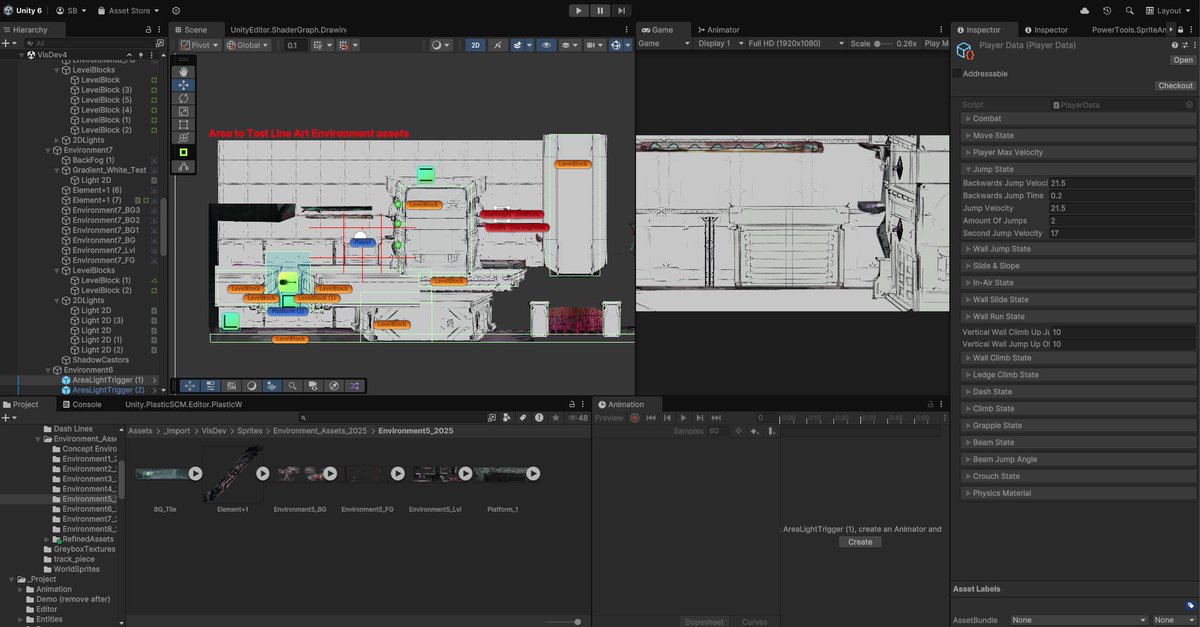This screenshot has height=627, width=1200.
Task: Click the Create button in Animation panel
Action: tap(860, 542)
